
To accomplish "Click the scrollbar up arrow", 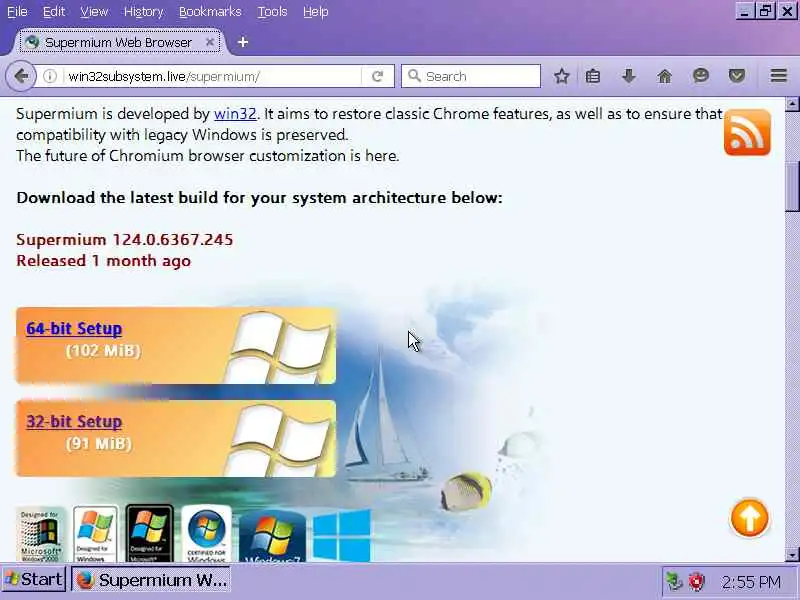I will click(x=792, y=104).
